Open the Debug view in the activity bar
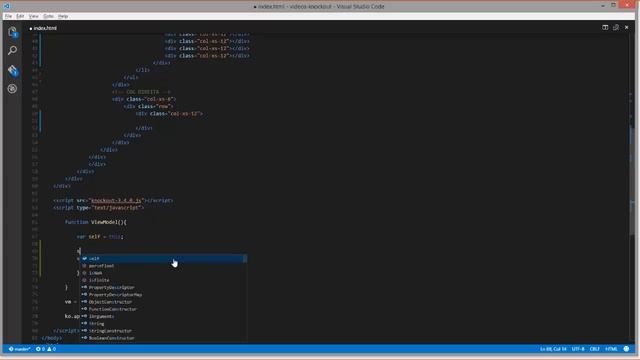 point(12,89)
